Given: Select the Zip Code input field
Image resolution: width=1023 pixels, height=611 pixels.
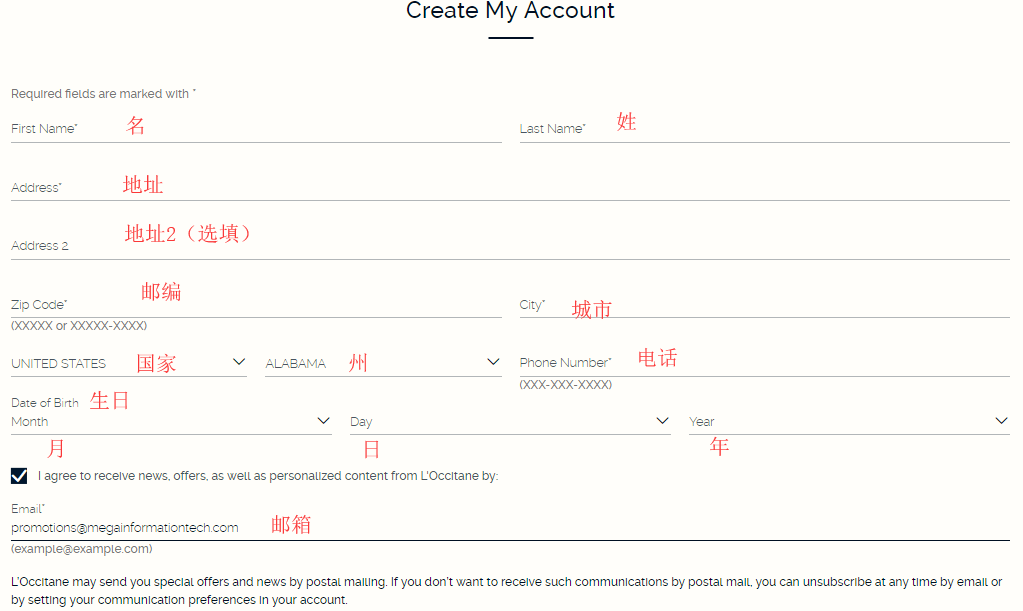Looking at the screenshot, I should pos(256,304).
